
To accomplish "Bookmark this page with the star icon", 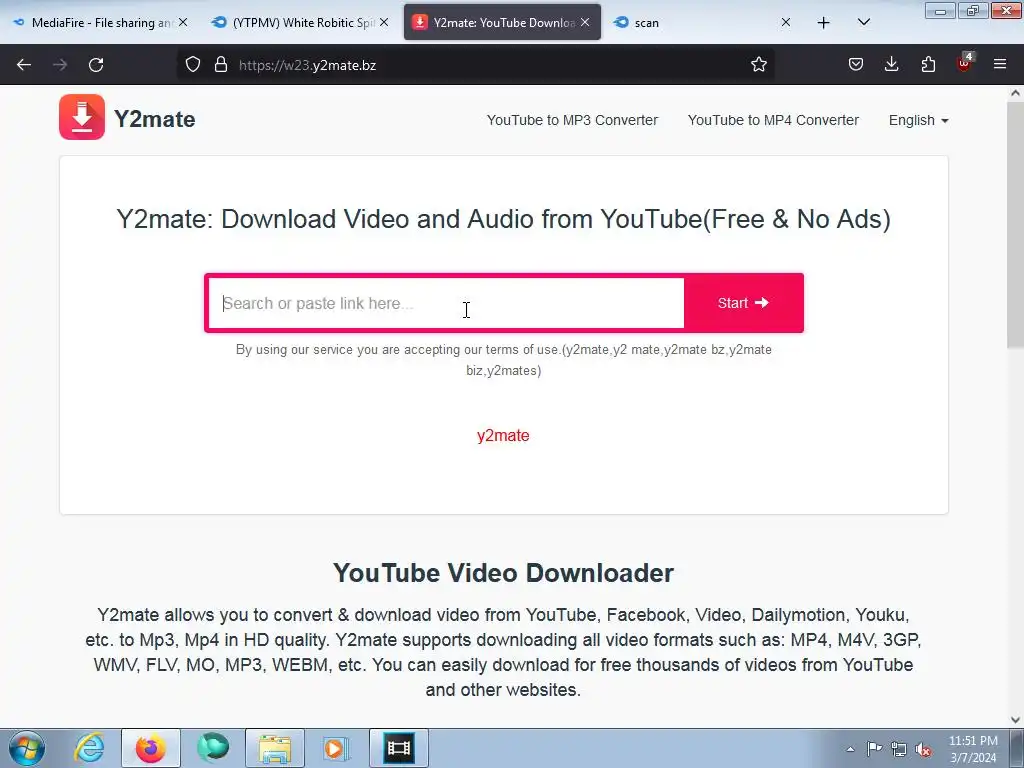I will pos(758,64).
